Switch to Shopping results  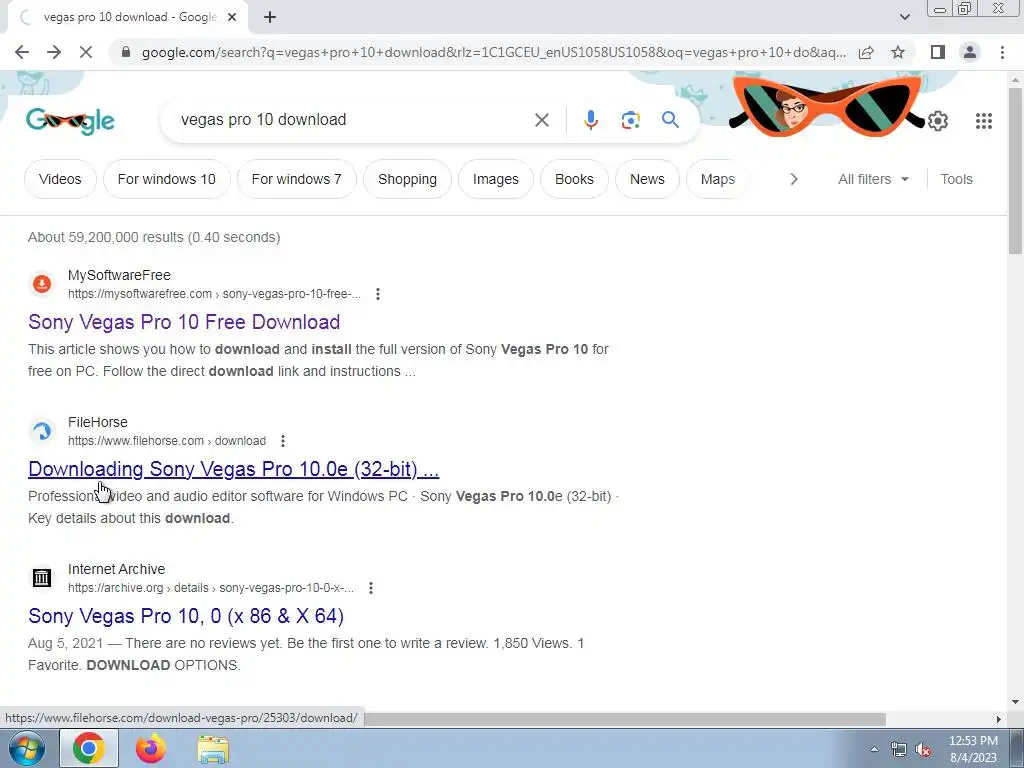click(x=408, y=179)
